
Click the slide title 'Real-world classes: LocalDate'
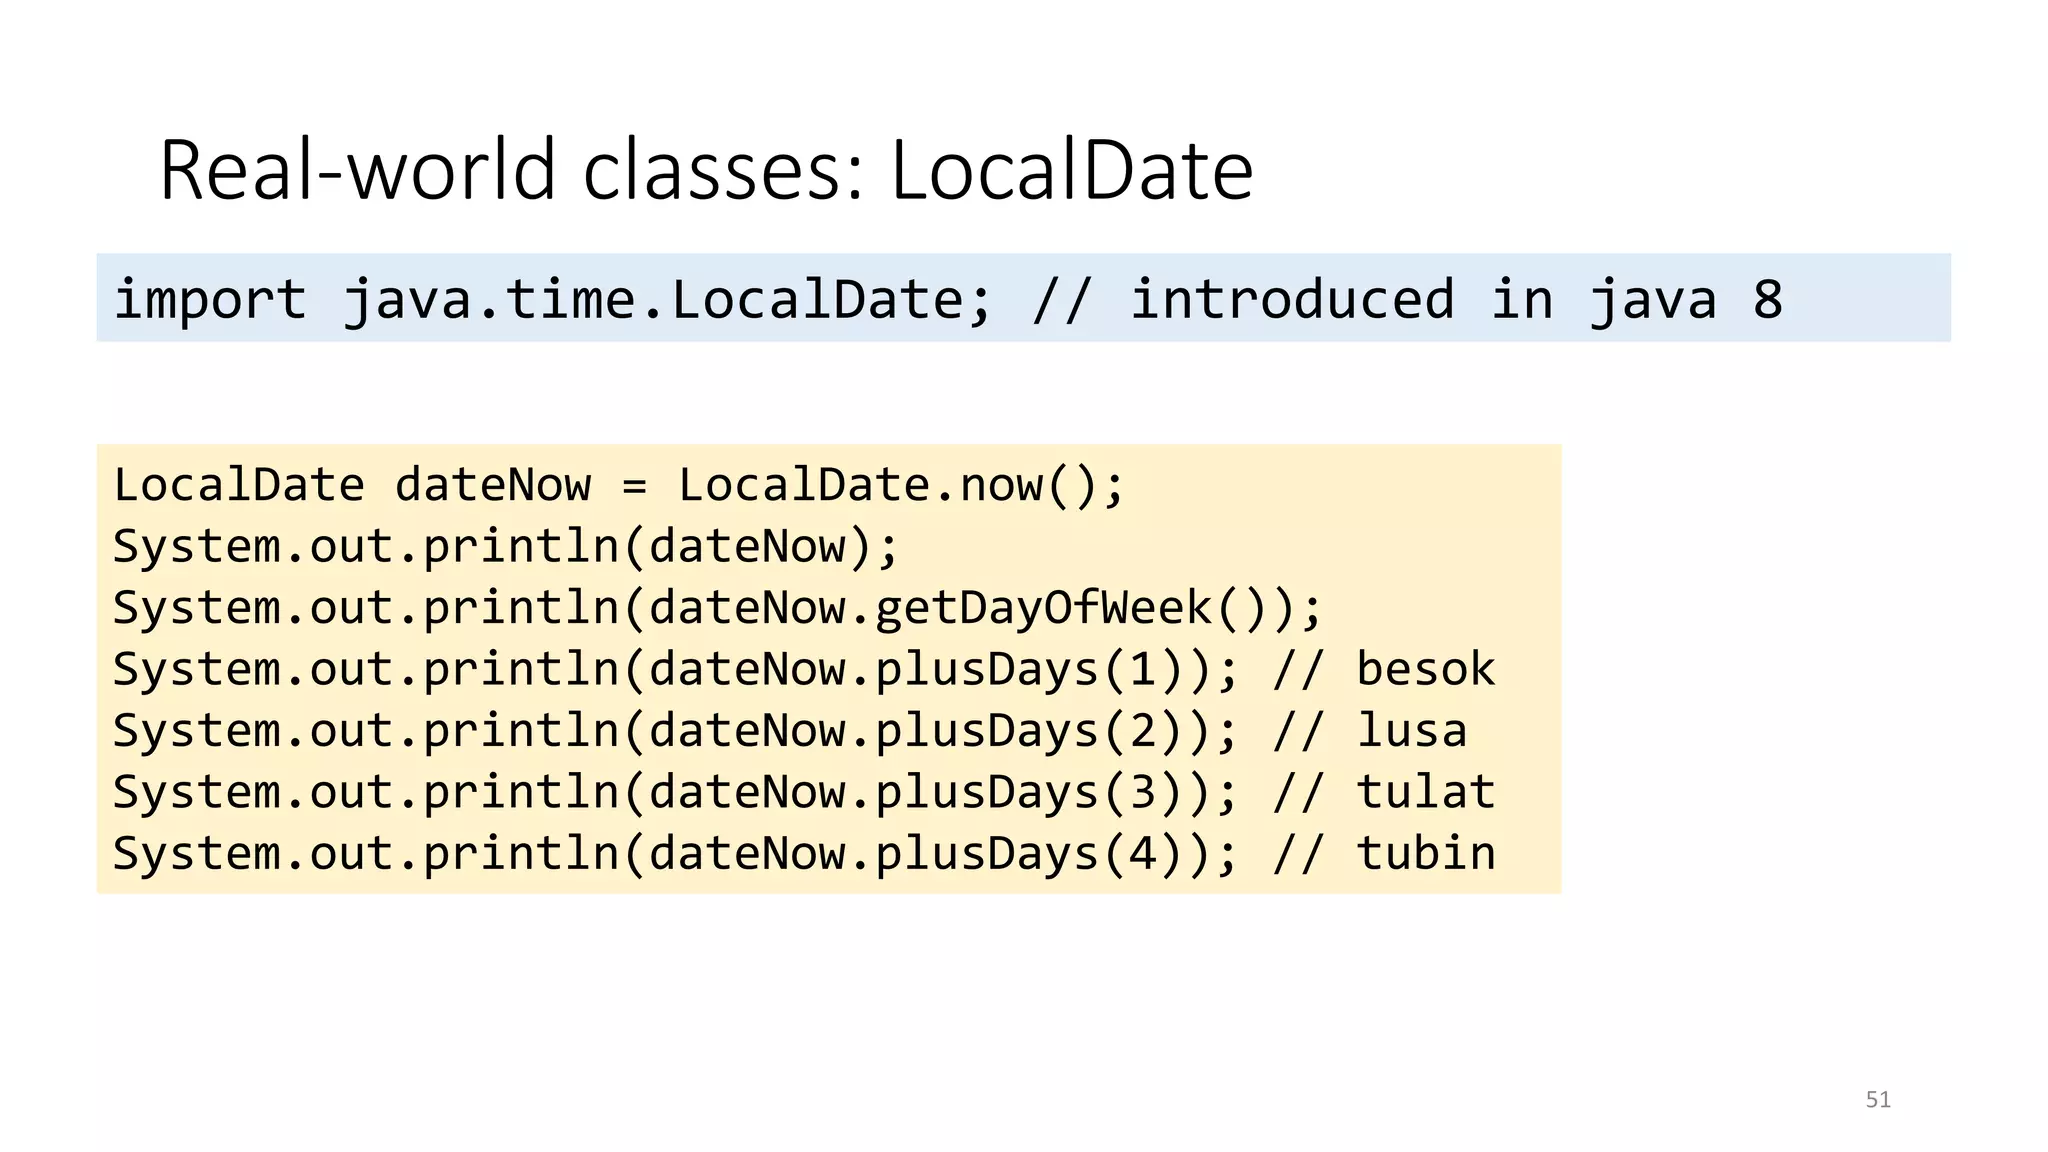[705, 171]
